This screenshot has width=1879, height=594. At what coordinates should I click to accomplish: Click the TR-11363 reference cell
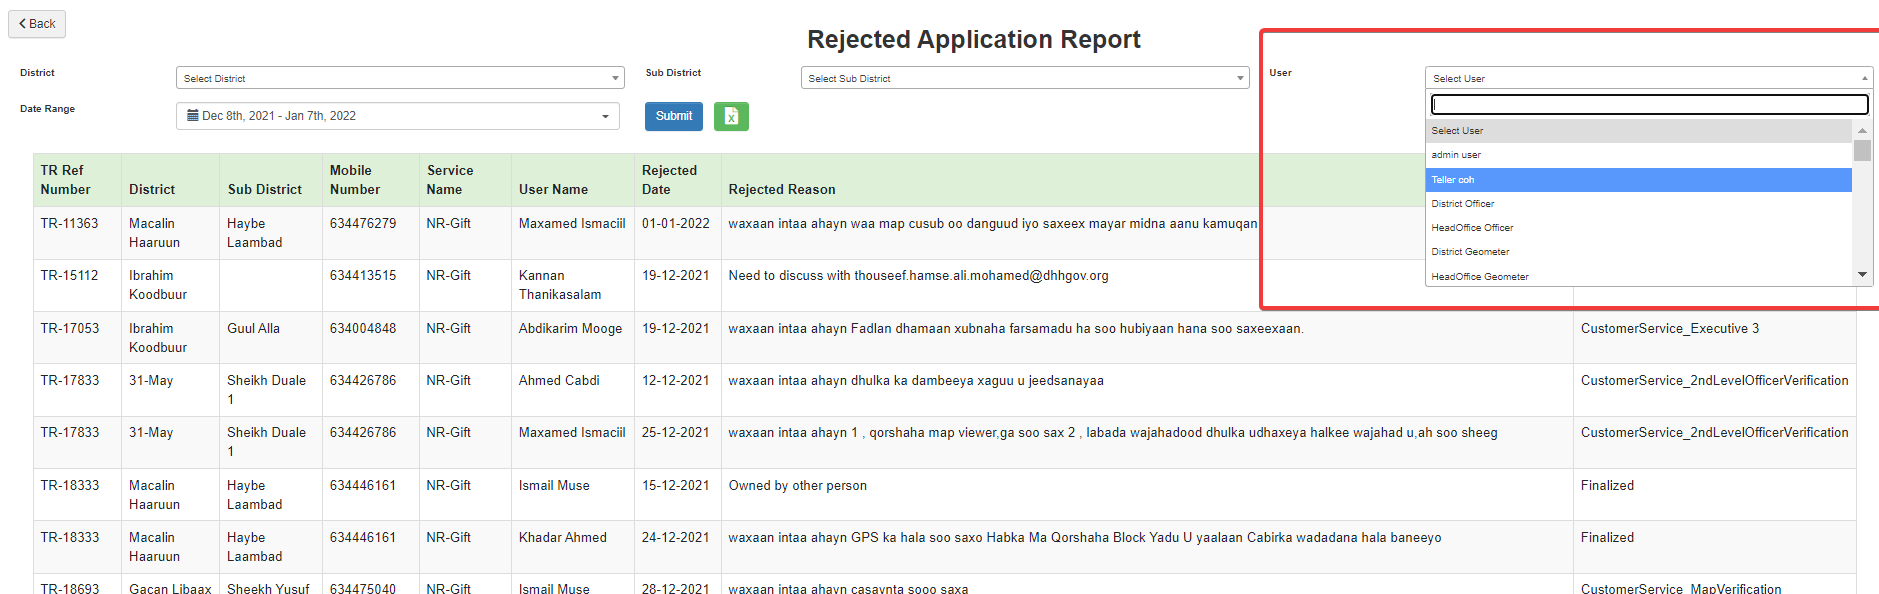click(x=70, y=224)
